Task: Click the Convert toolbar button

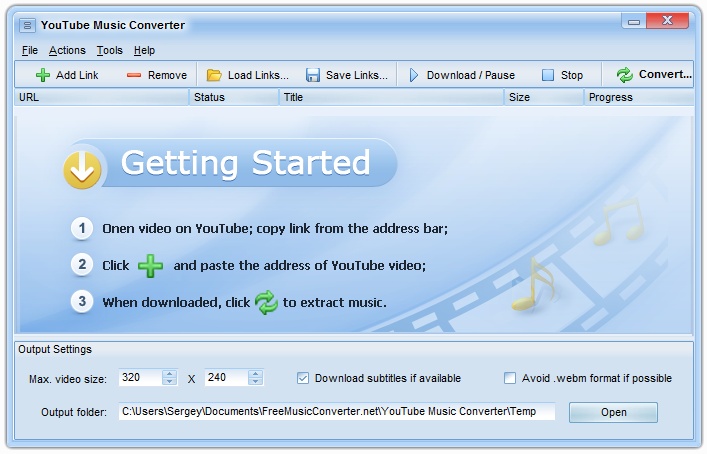Action: coord(654,74)
